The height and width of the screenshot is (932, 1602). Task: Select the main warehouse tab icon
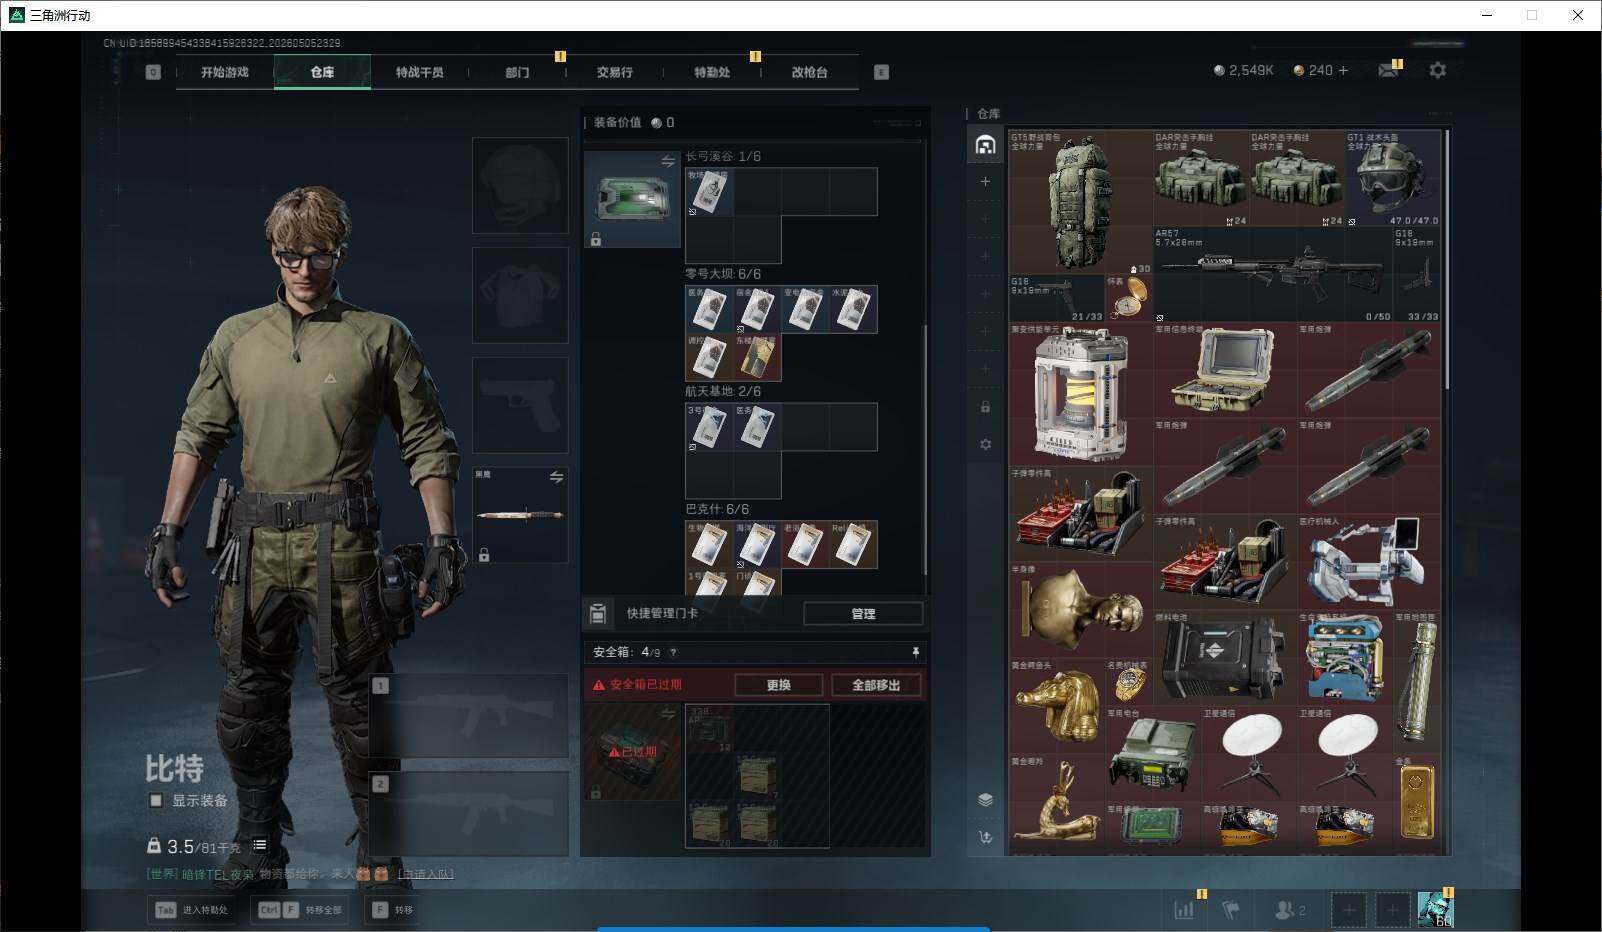[x=985, y=145]
